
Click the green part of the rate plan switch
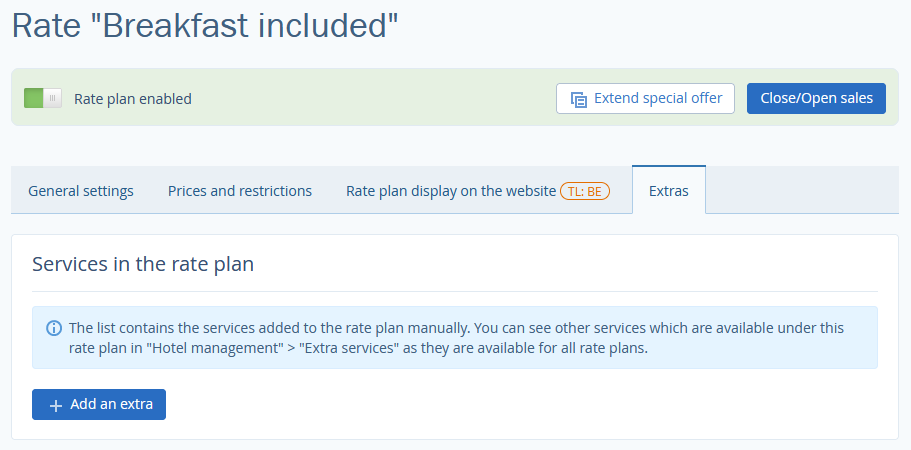[34, 98]
